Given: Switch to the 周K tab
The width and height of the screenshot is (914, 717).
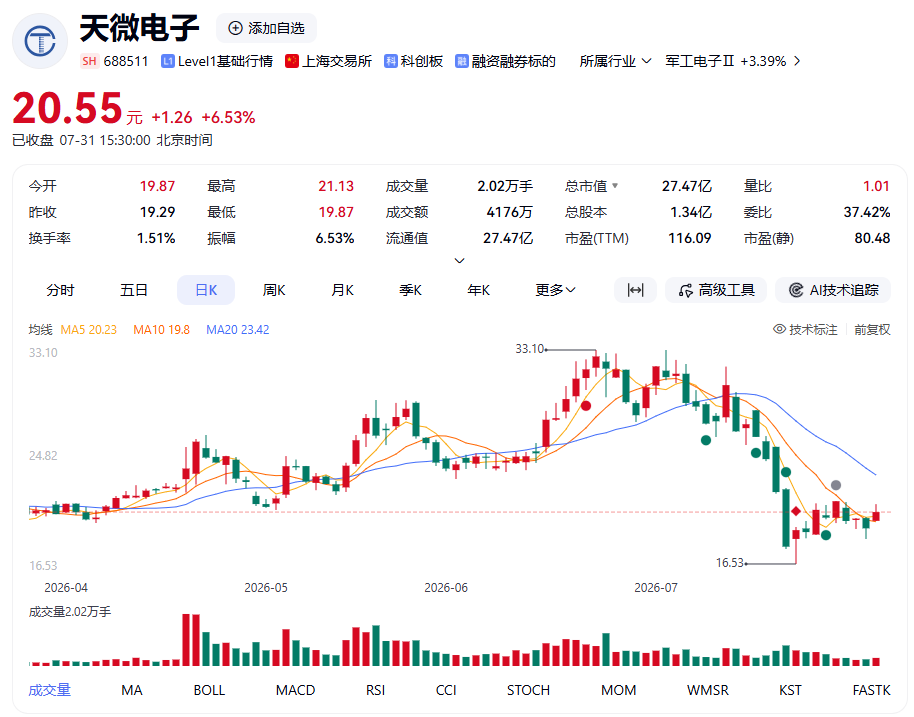Looking at the screenshot, I should [274, 290].
